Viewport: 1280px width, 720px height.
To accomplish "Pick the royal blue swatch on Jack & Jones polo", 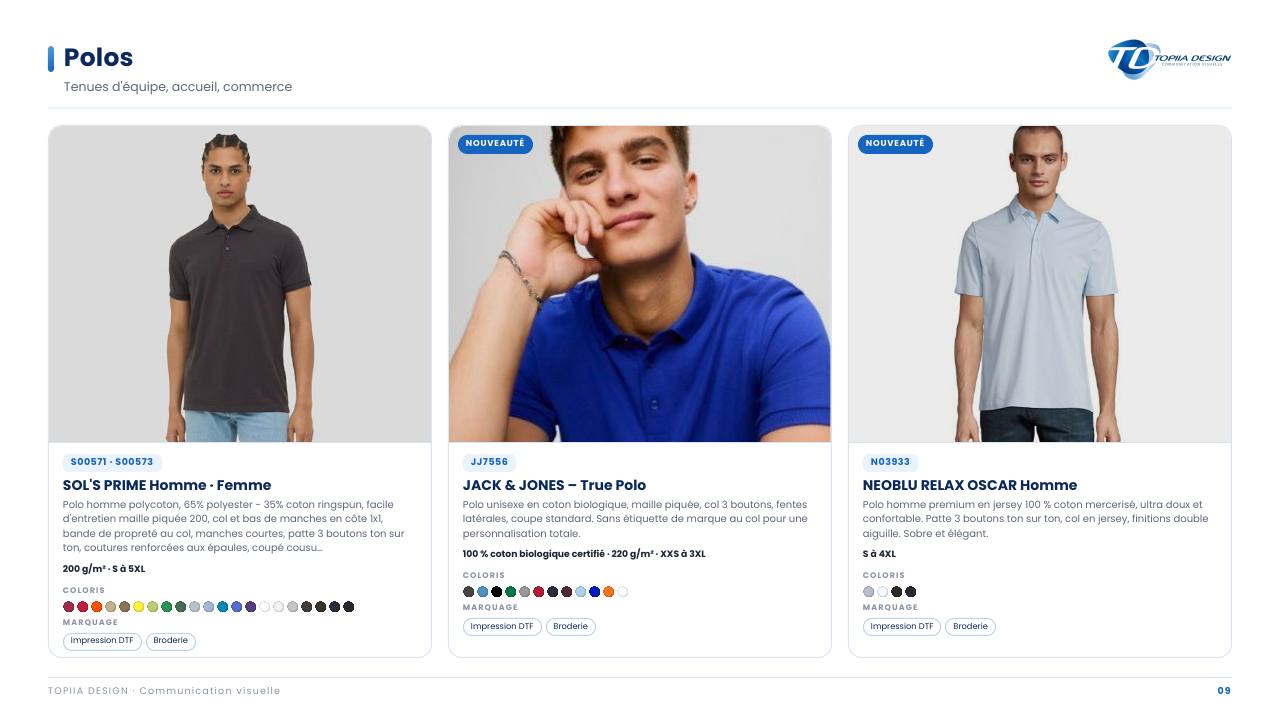I will (594, 592).
